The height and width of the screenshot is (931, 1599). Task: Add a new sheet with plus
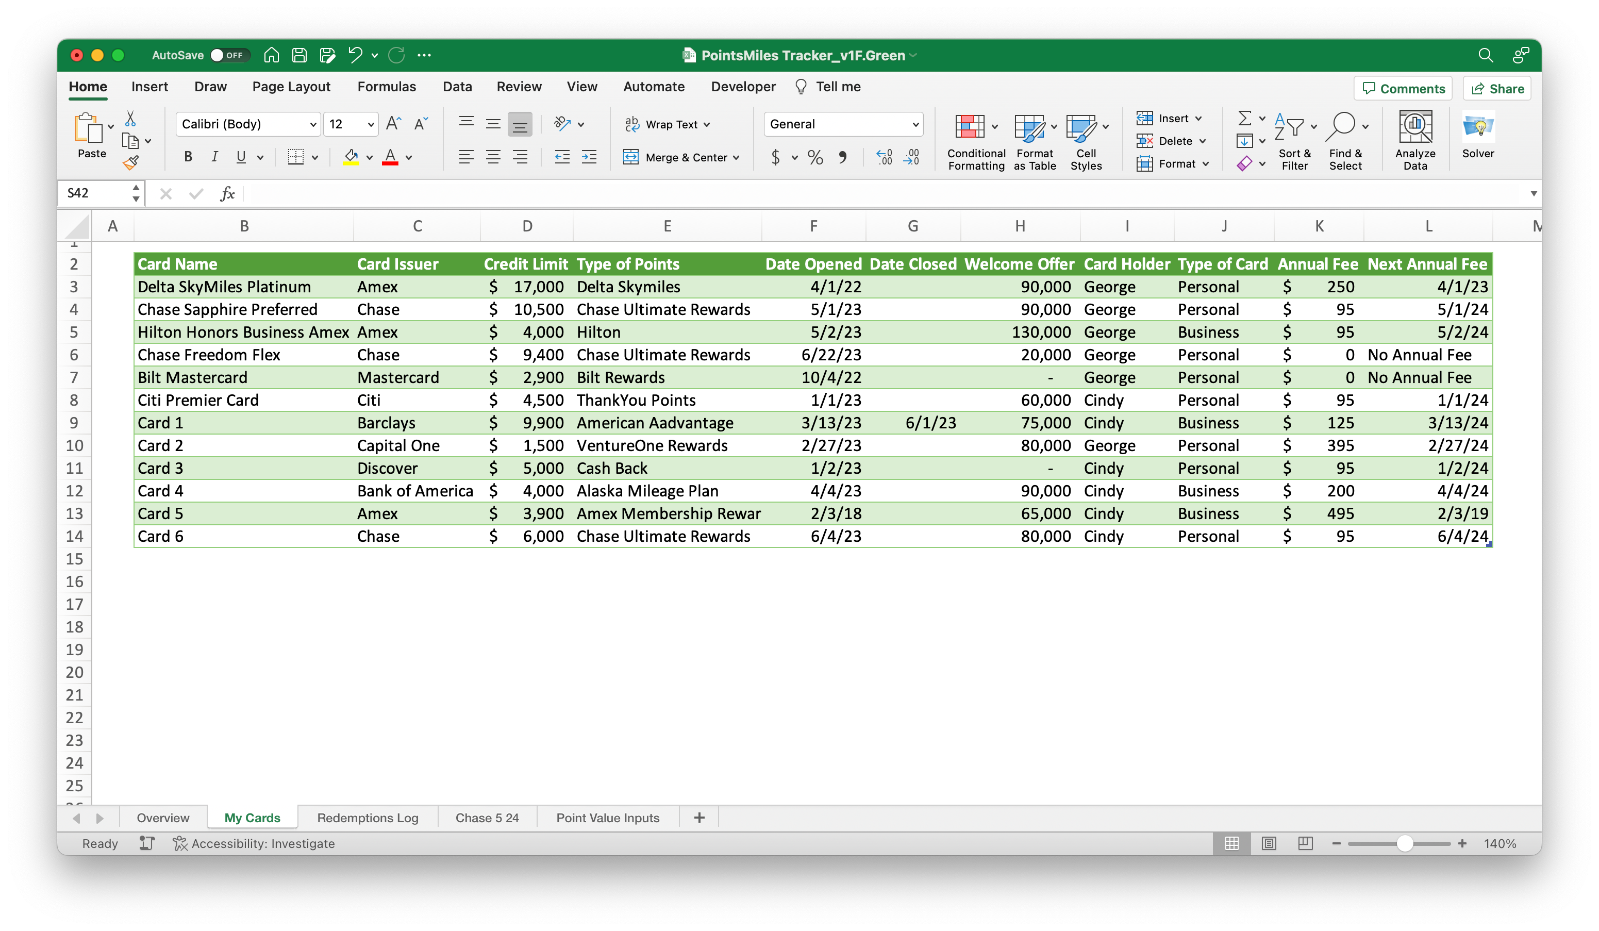699,818
